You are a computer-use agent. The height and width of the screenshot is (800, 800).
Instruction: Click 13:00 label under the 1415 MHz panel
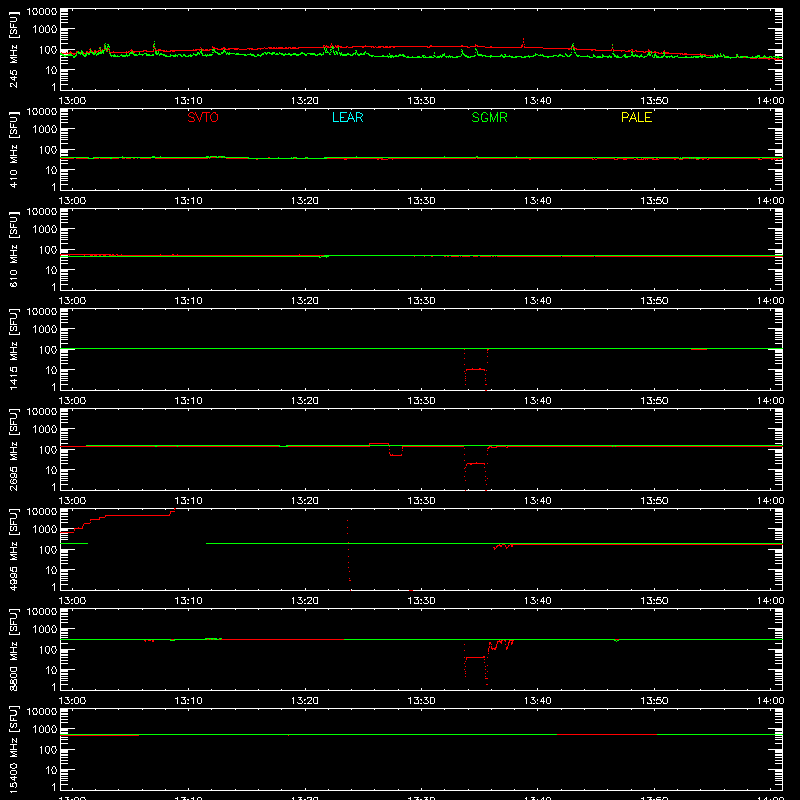(72, 401)
